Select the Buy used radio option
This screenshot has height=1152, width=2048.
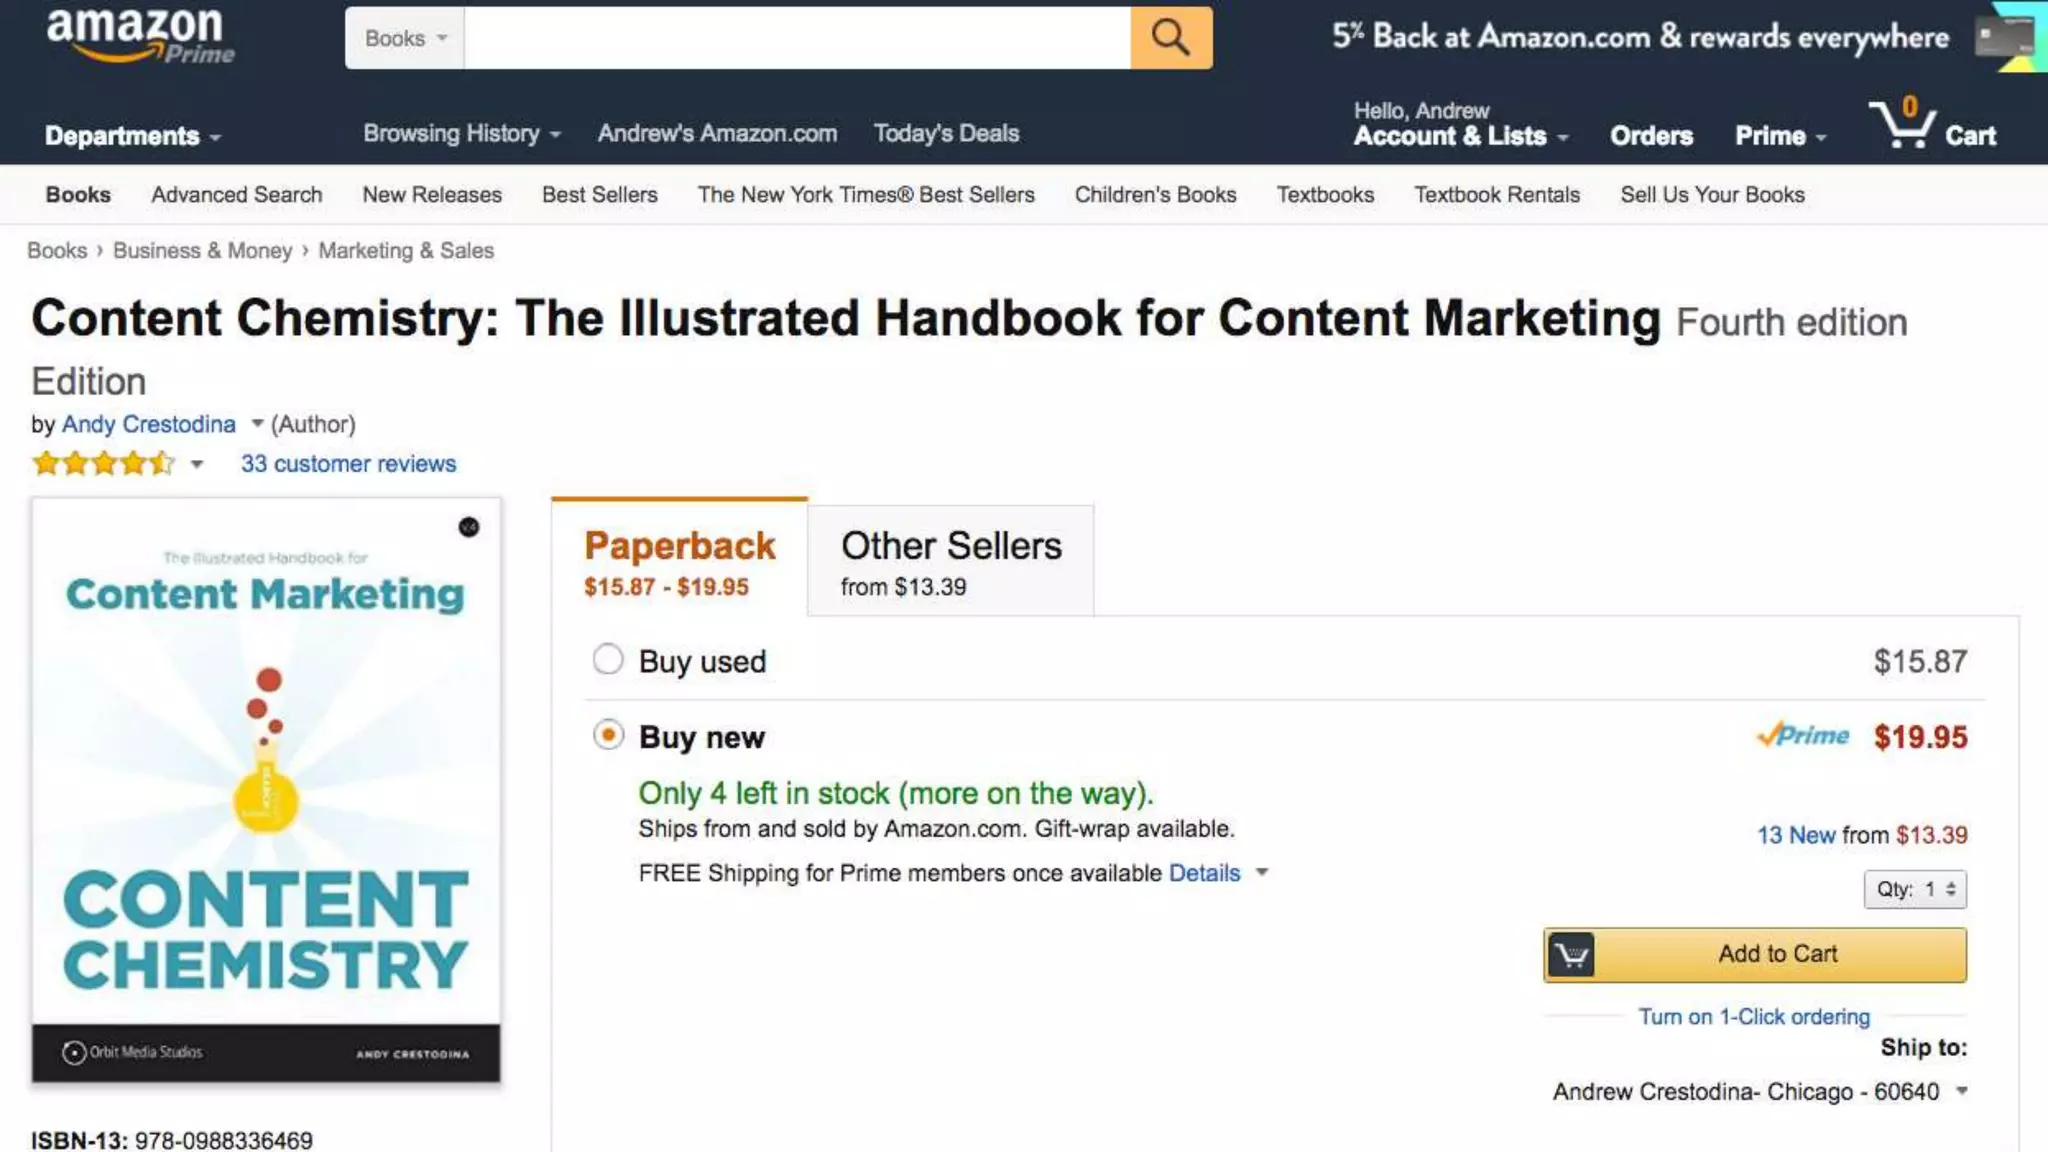tap(608, 660)
